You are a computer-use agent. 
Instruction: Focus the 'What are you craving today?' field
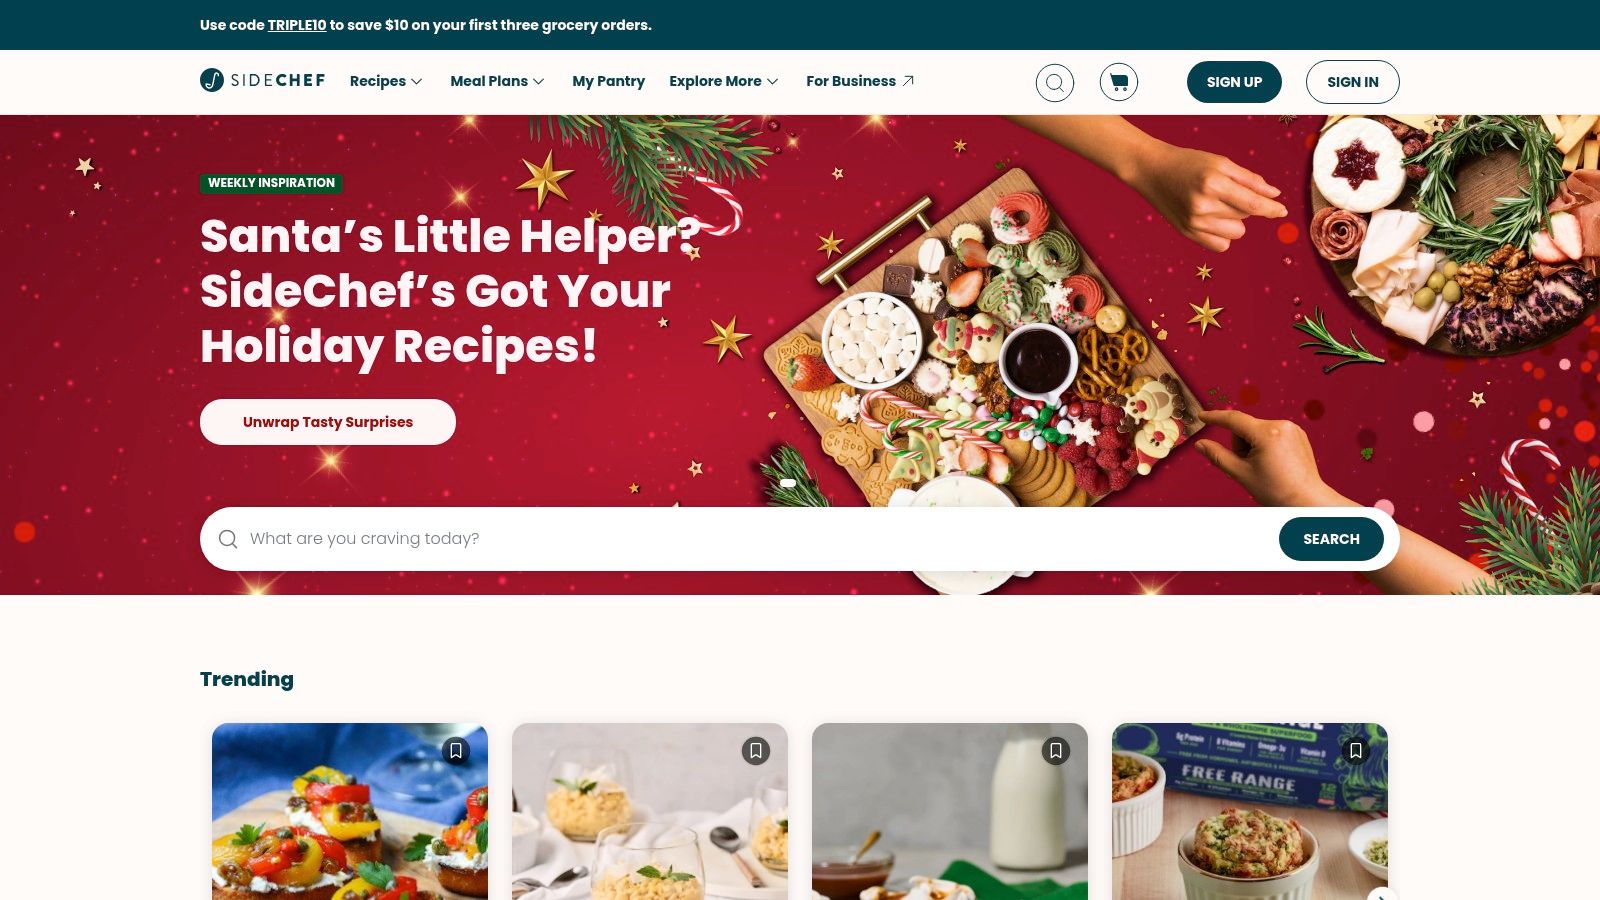coord(760,539)
